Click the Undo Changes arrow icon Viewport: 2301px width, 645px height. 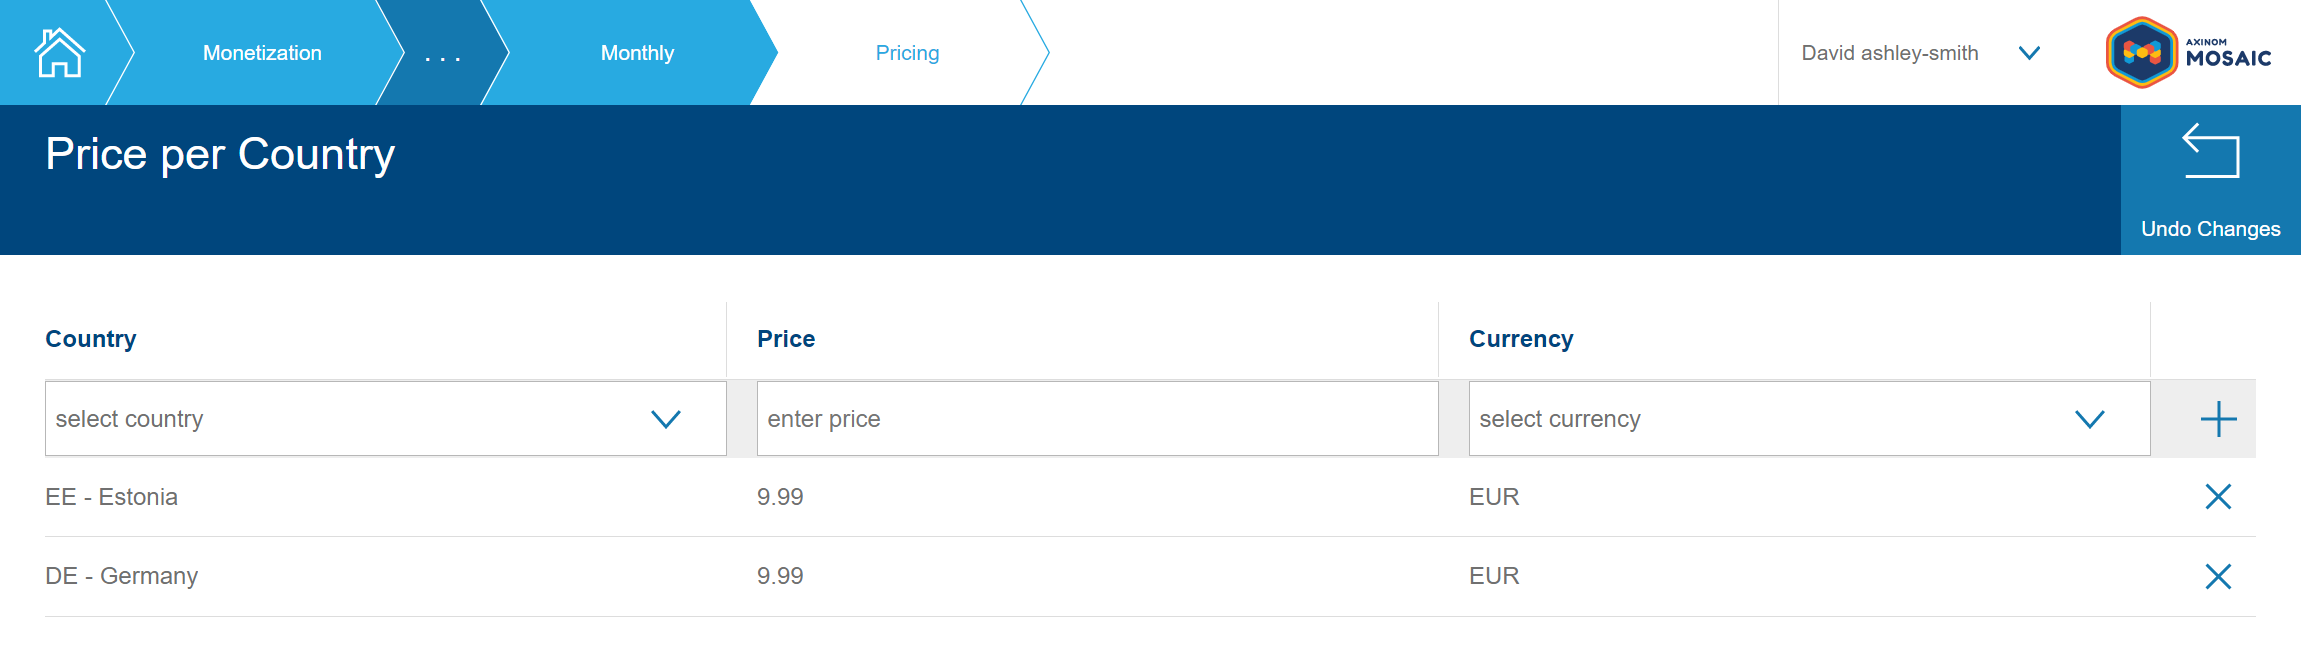click(2210, 151)
